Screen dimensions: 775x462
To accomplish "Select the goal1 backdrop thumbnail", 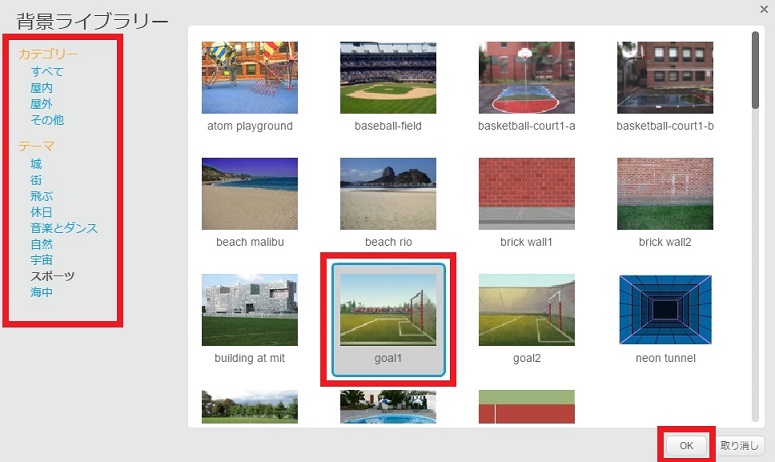I will (388, 310).
